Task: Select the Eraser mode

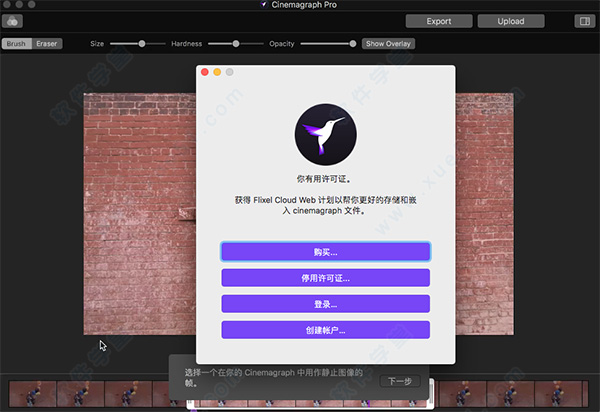Action: point(47,44)
